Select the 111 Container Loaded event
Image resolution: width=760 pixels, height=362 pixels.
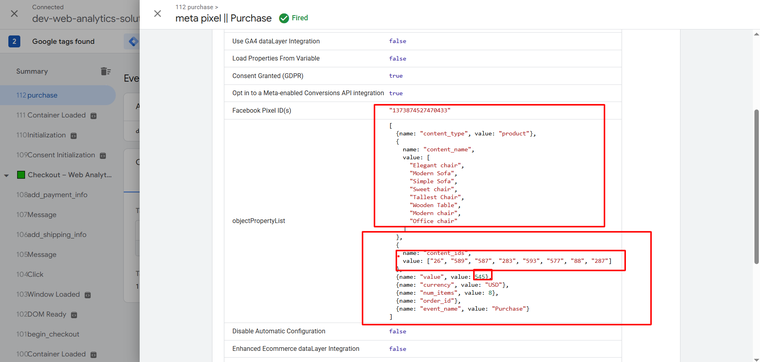[x=58, y=115]
